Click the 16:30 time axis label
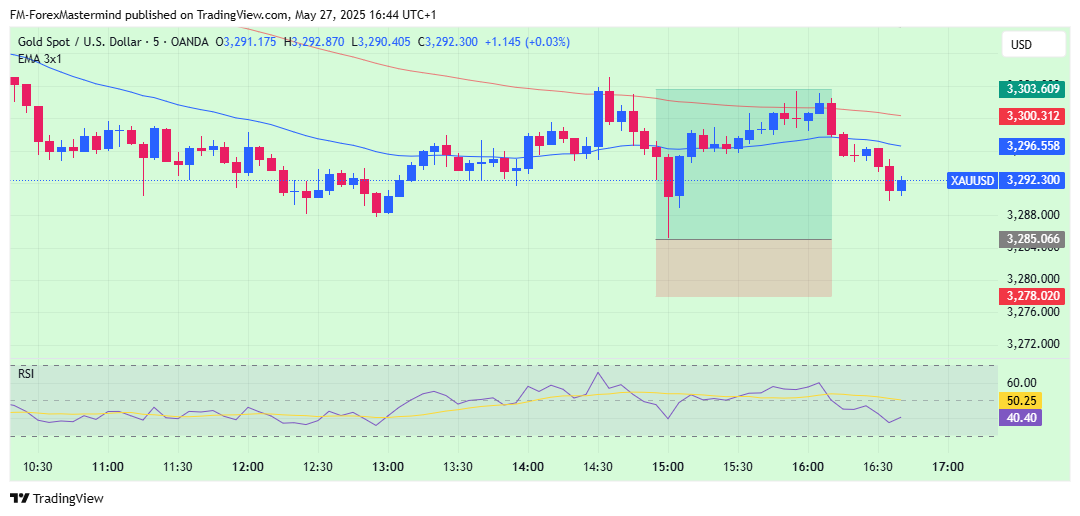The image size is (1080, 516). pyautogui.click(x=878, y=466)
